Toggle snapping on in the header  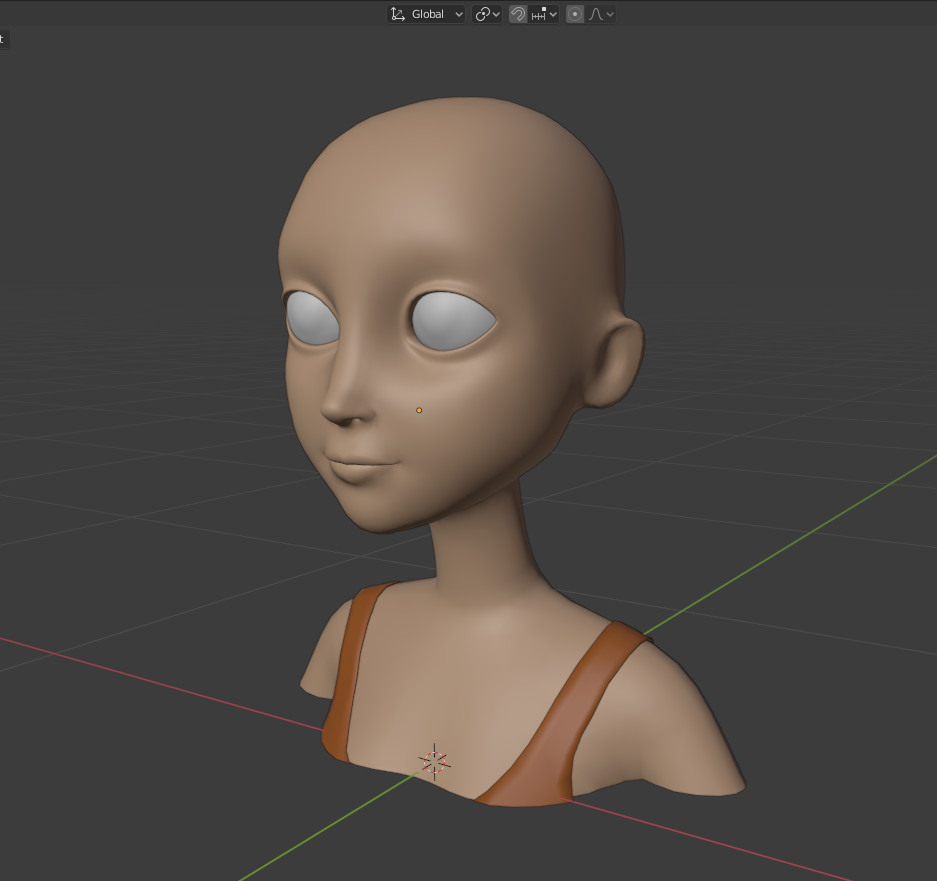pos(518,14)
